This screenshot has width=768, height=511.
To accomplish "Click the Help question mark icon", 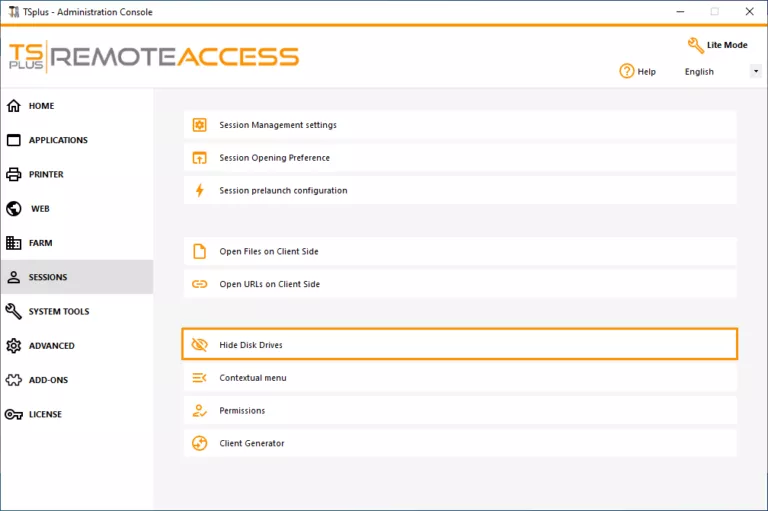I will pyautogui.click(x=627, y=71).
